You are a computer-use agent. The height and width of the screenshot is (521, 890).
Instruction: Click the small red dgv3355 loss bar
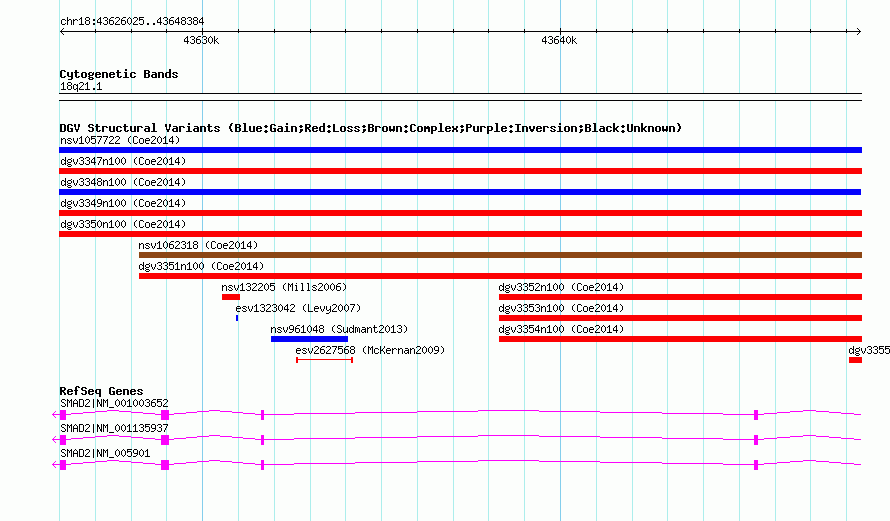(855, 360)
